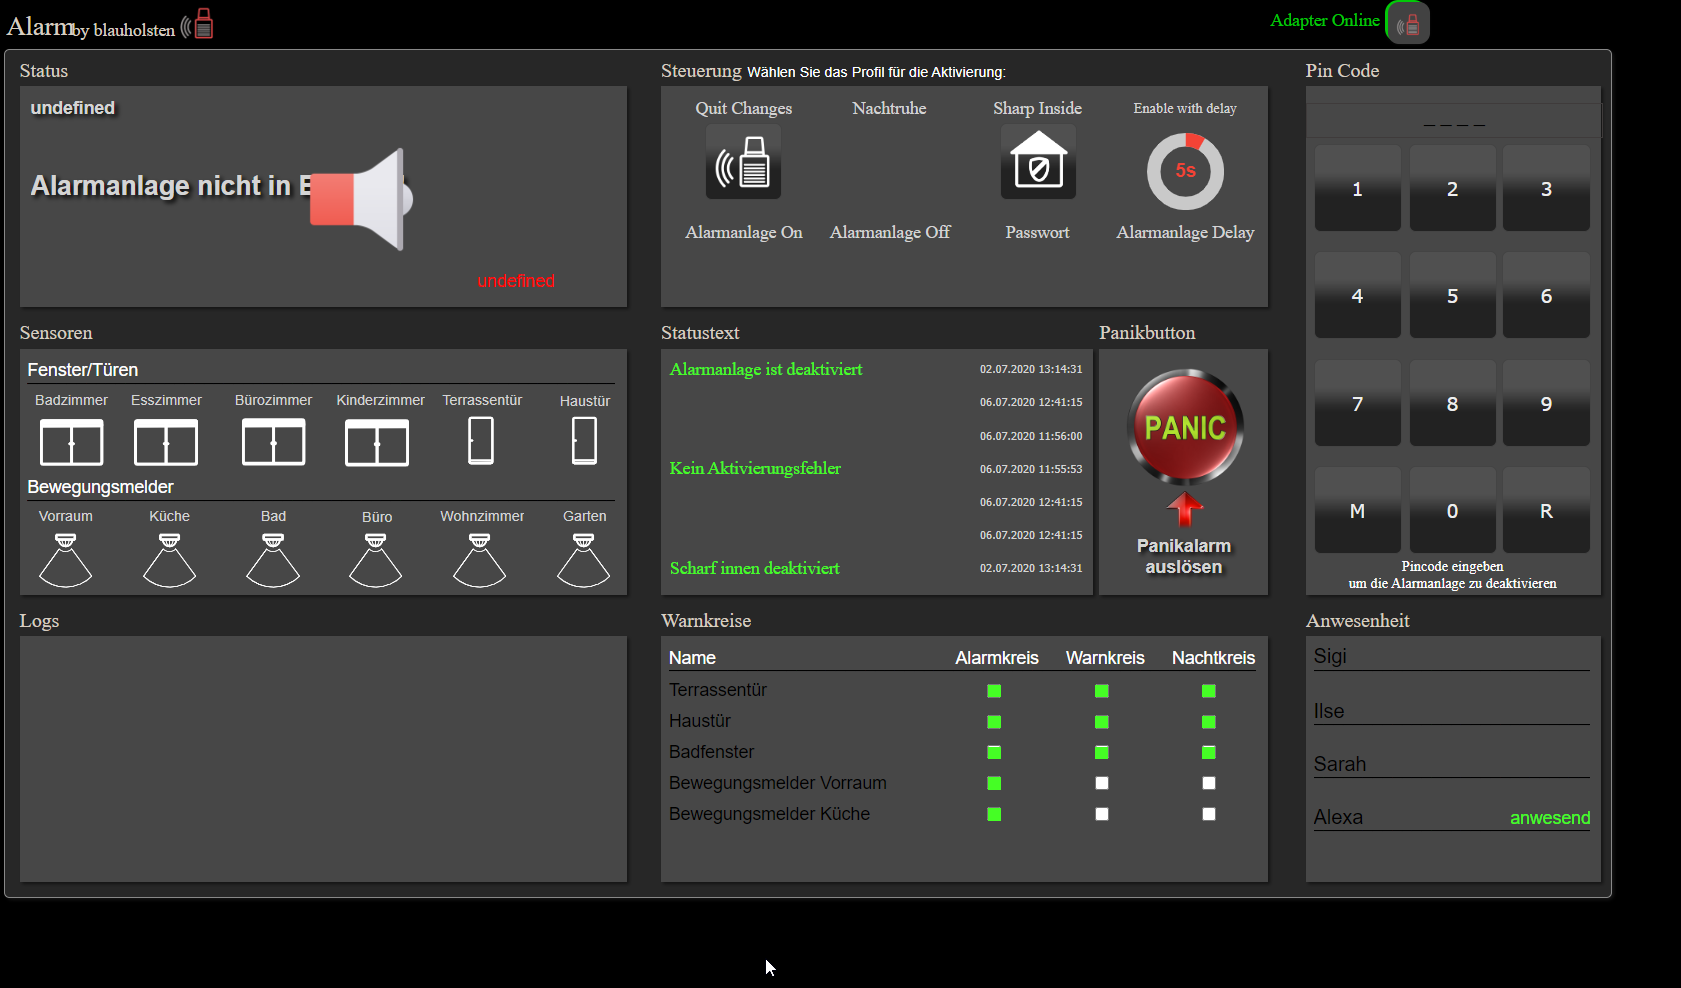Click the Badzimmer window icon
1681x988 pixels.
pyautogui.click(x=71, y=442)
